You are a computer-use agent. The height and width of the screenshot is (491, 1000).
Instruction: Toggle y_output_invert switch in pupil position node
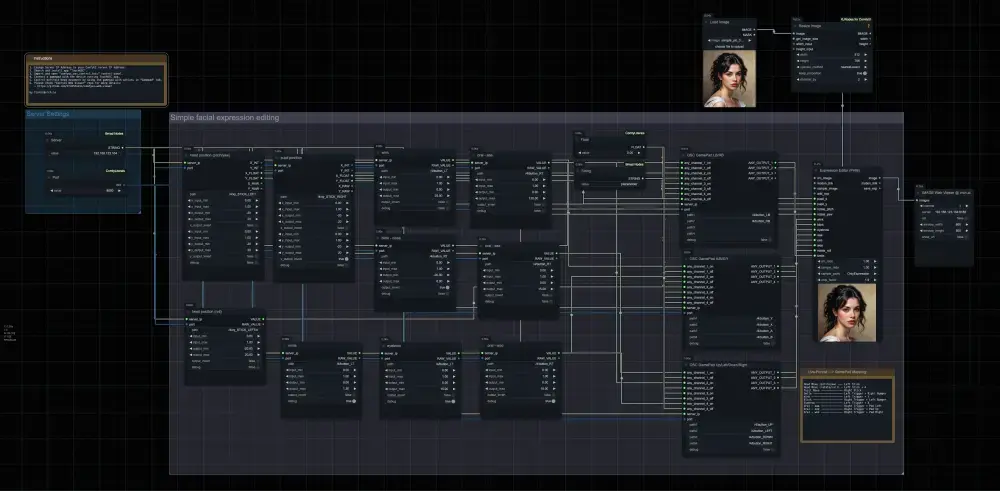(346, 259)
